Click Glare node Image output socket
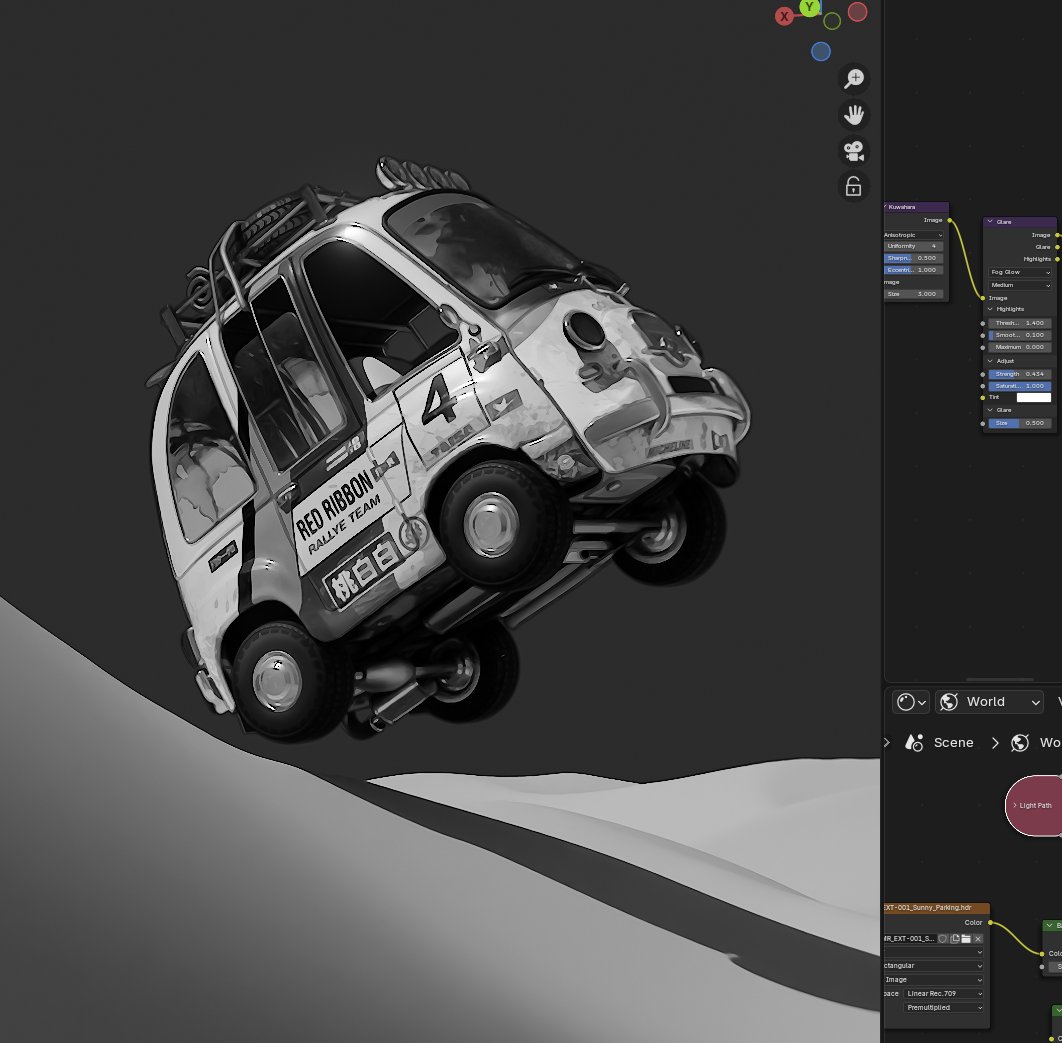The width and height of the screenshot is (1062, 1043). pos(1057,235)
